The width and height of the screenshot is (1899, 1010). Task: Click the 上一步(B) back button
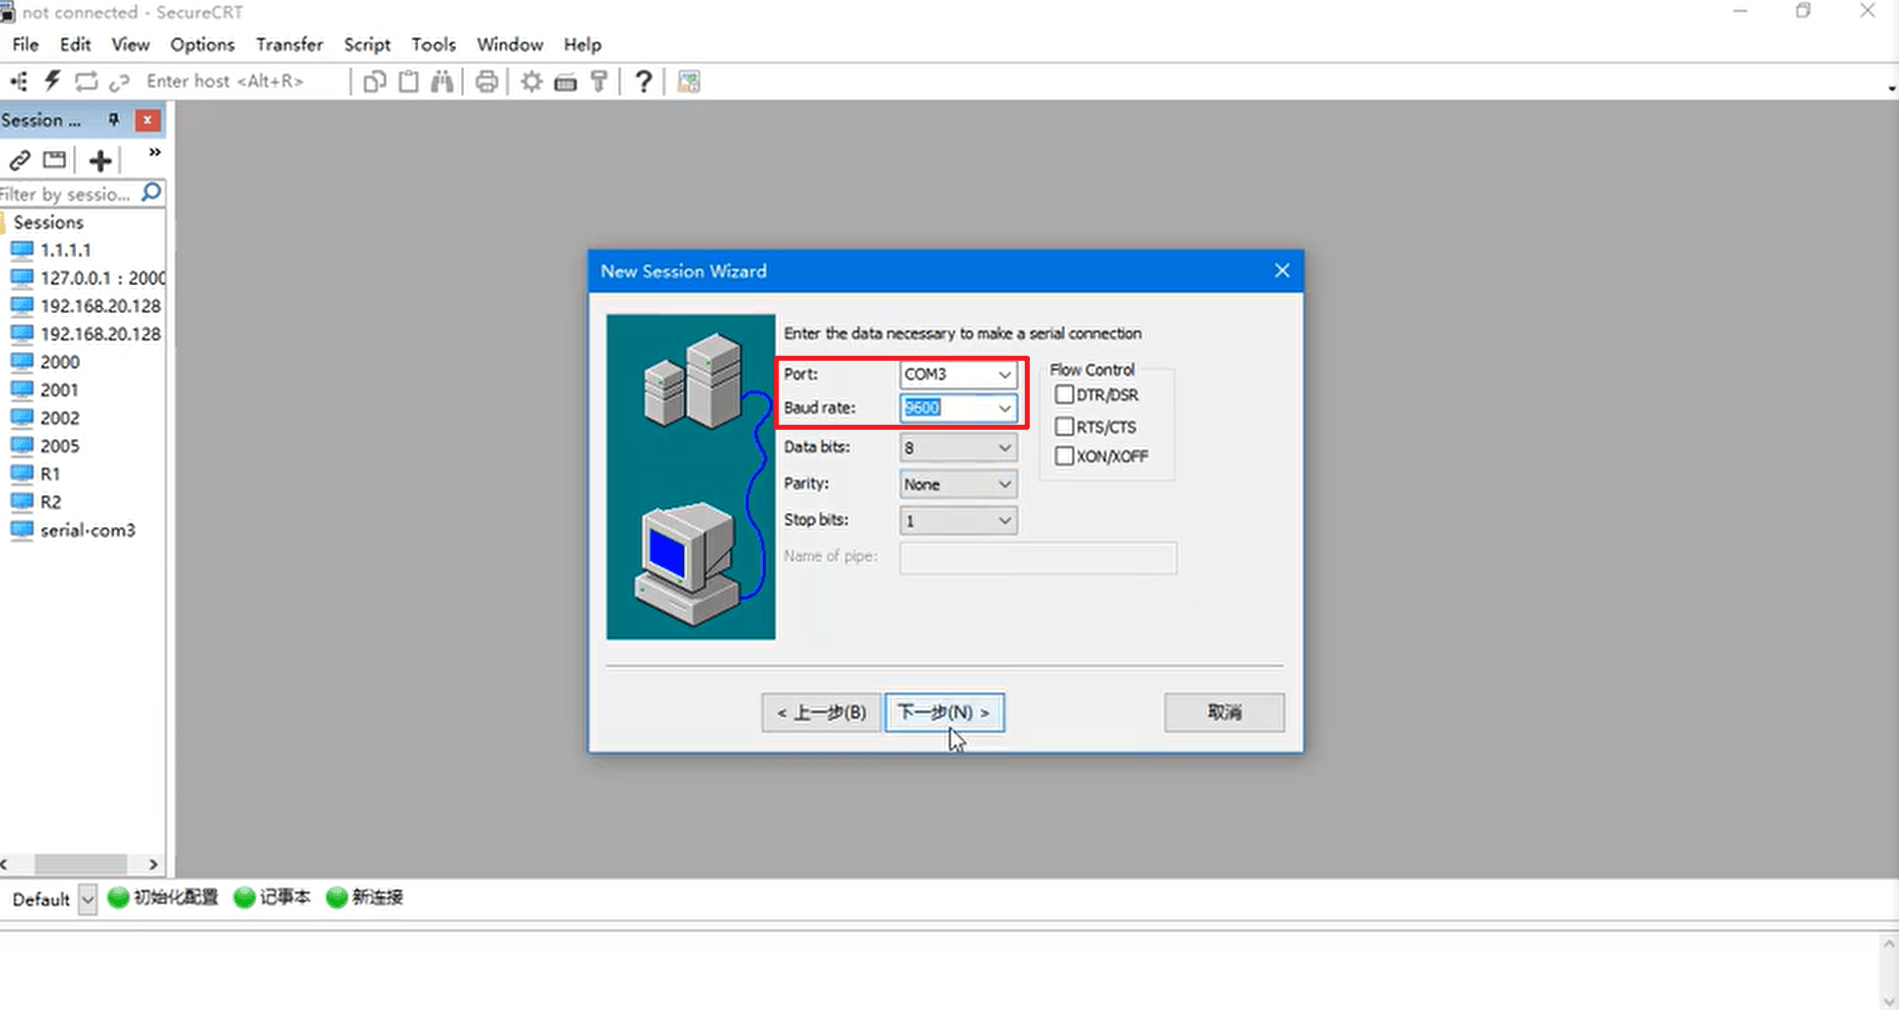(821, 712)
